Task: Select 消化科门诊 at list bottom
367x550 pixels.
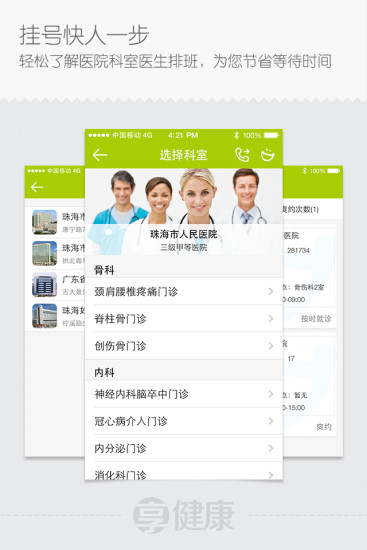Action: tap(184, 471)
